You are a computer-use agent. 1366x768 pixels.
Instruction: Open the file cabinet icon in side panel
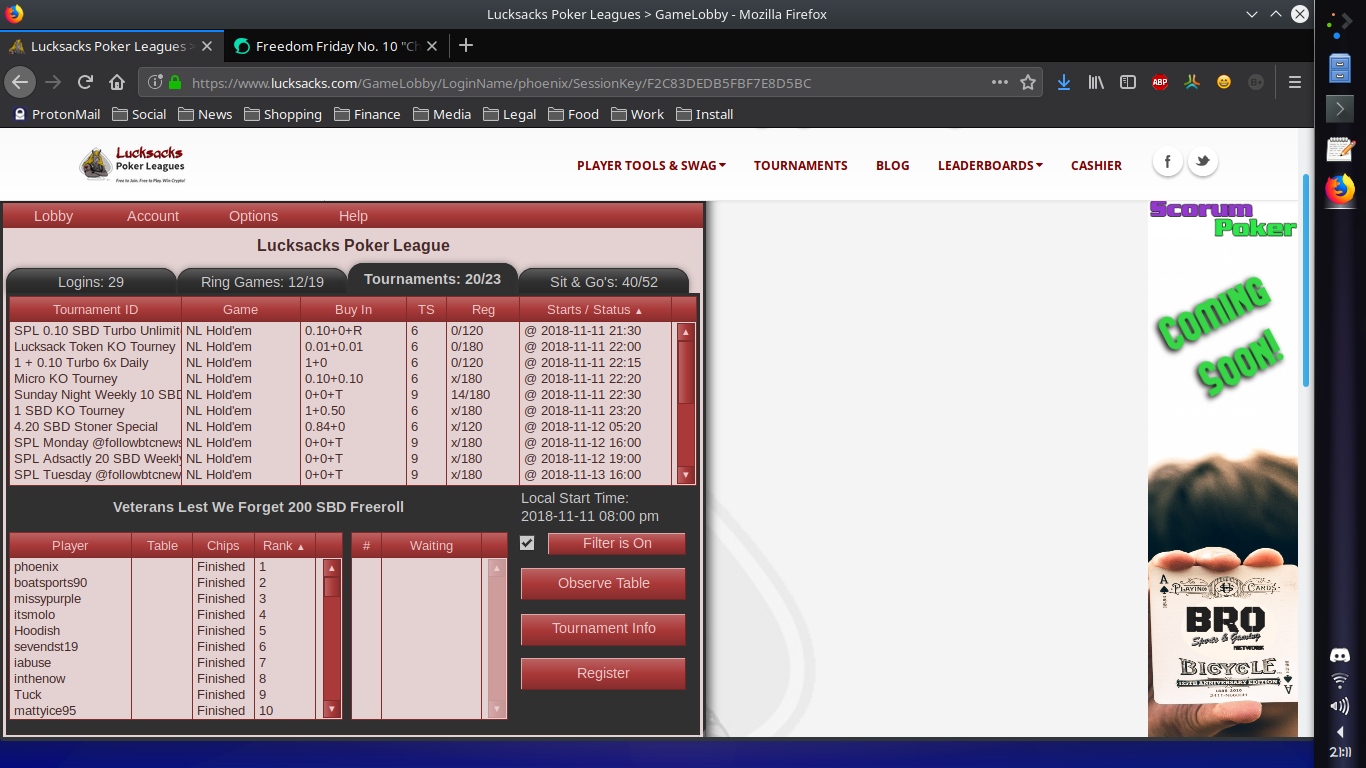tap(1339, 67)
